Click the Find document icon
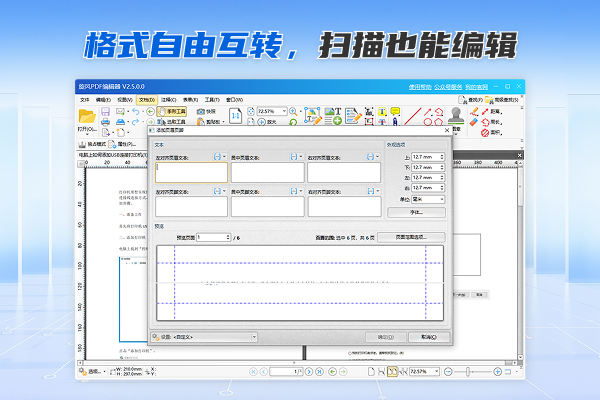This screenshot has width=600, height=400. coord(463,100)
